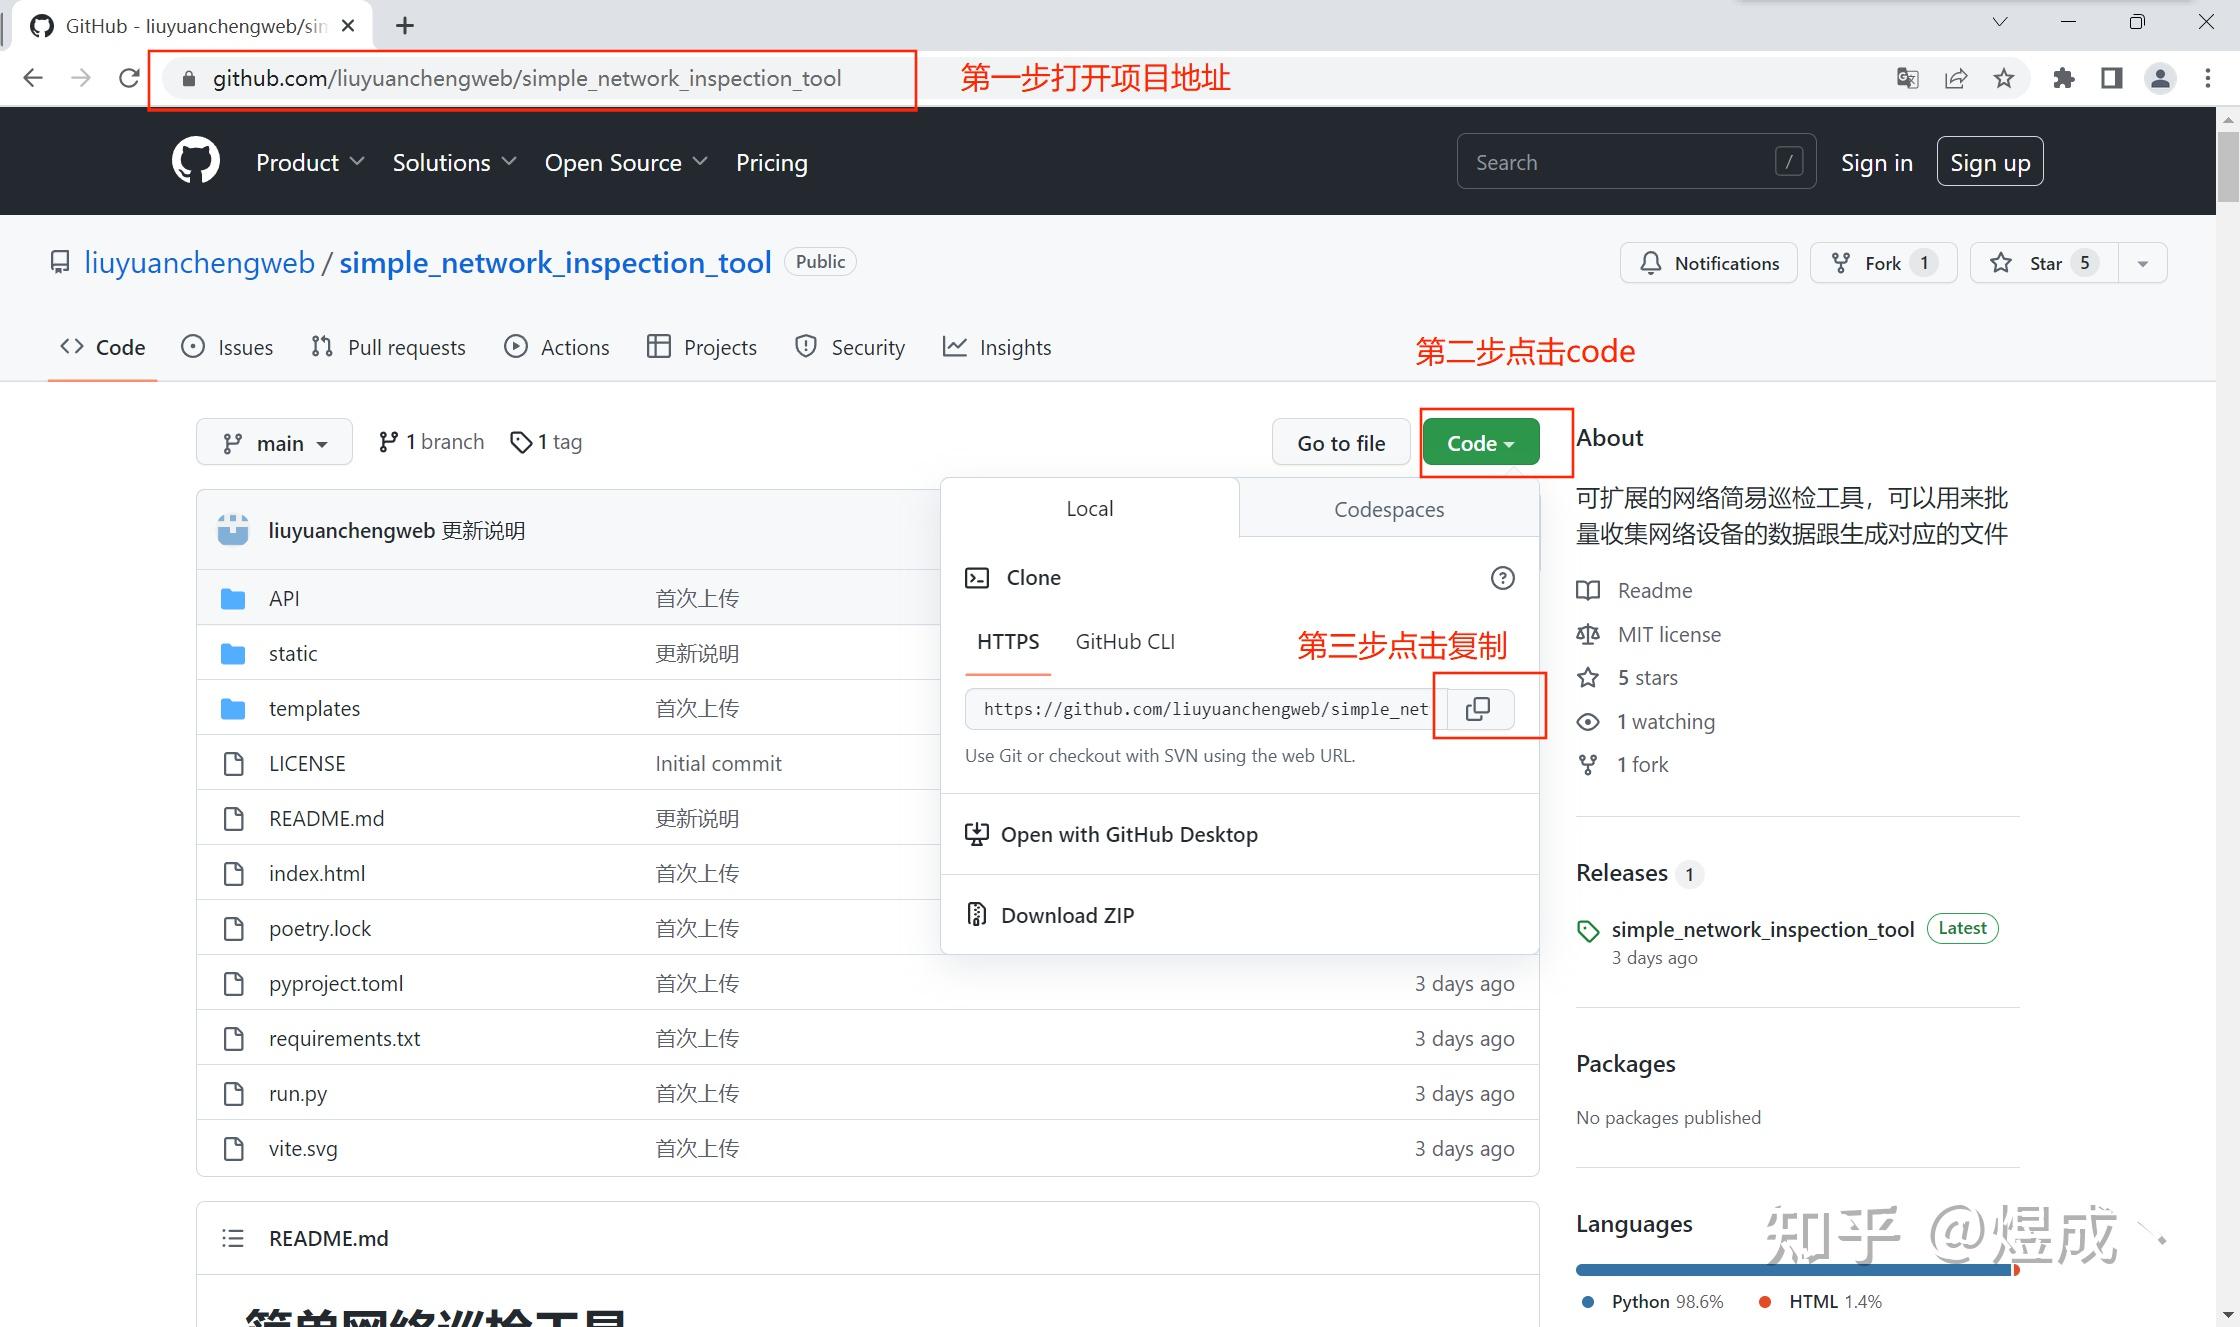
Task: Switch to the Codespaces tab
Action: tap(1388, 509)
